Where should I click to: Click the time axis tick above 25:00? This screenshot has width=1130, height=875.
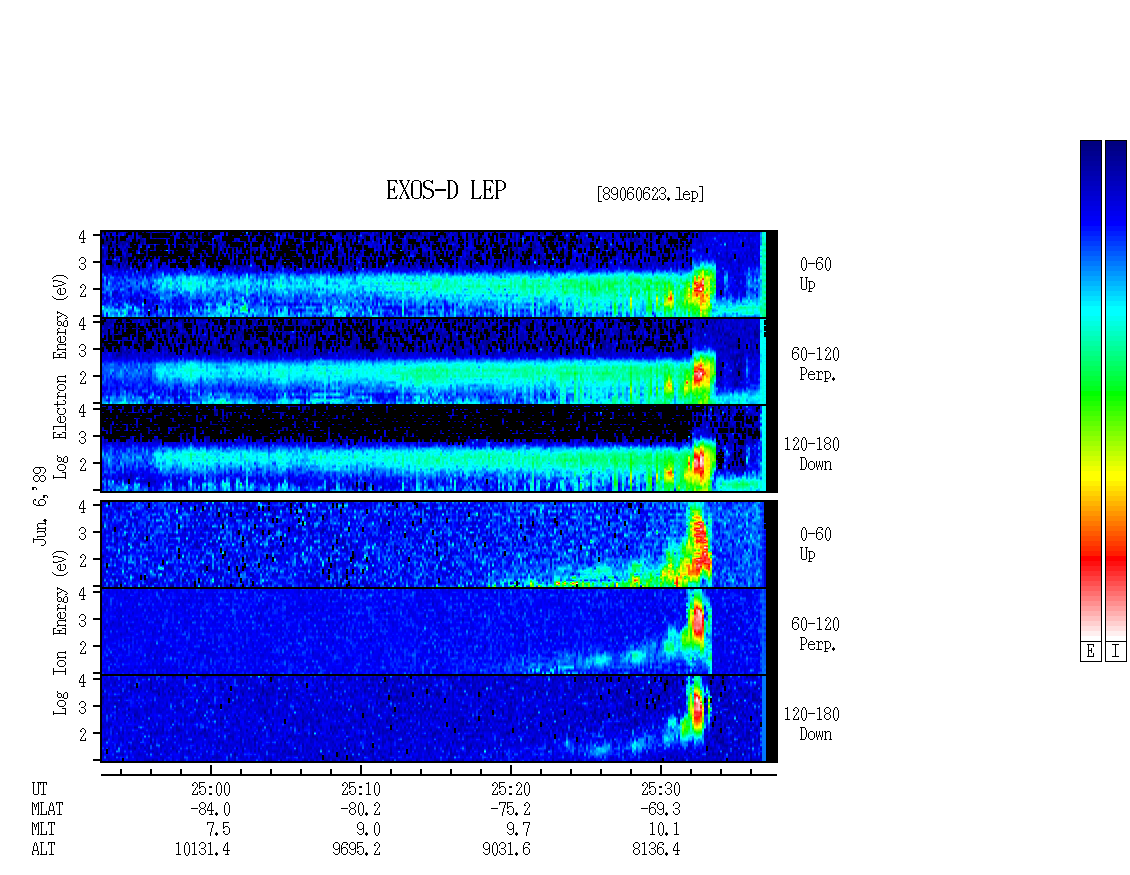pyautogui.click(x=210, y=770)
